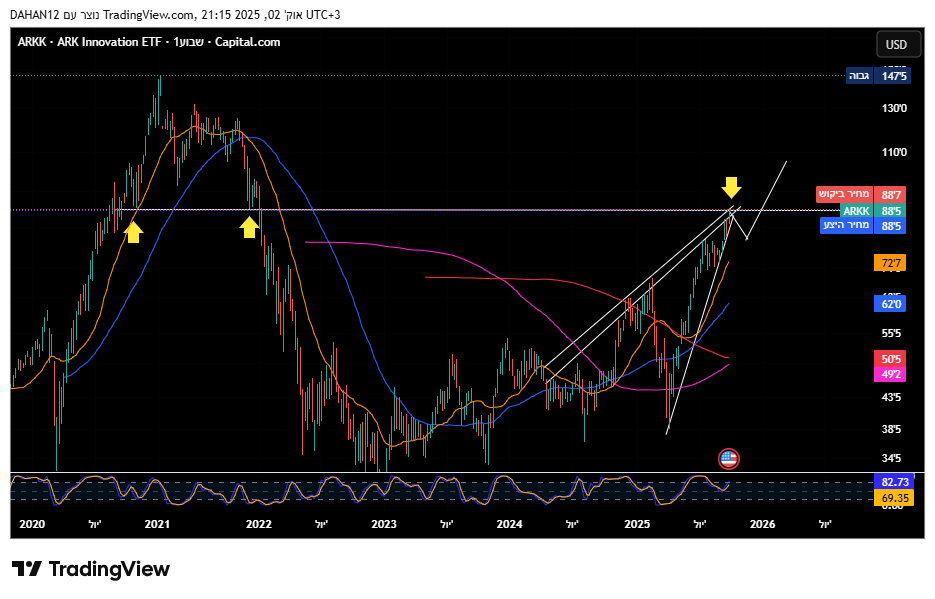
Task: Click the blue 62'0 moving average label
Action: coord(890,304)
